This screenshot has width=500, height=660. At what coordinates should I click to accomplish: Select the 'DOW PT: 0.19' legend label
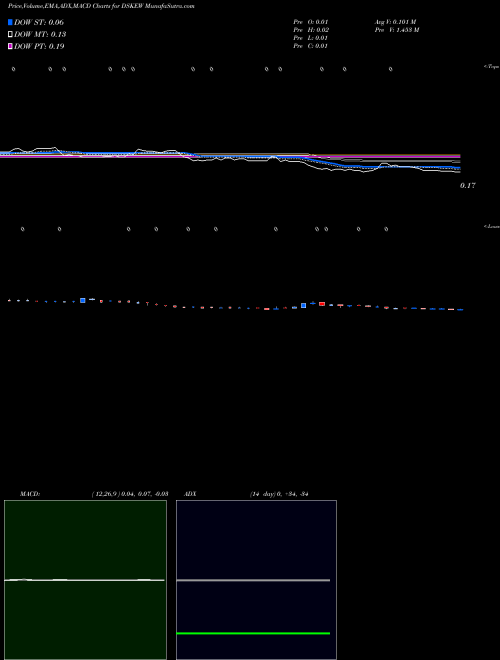tap(39, 46)
